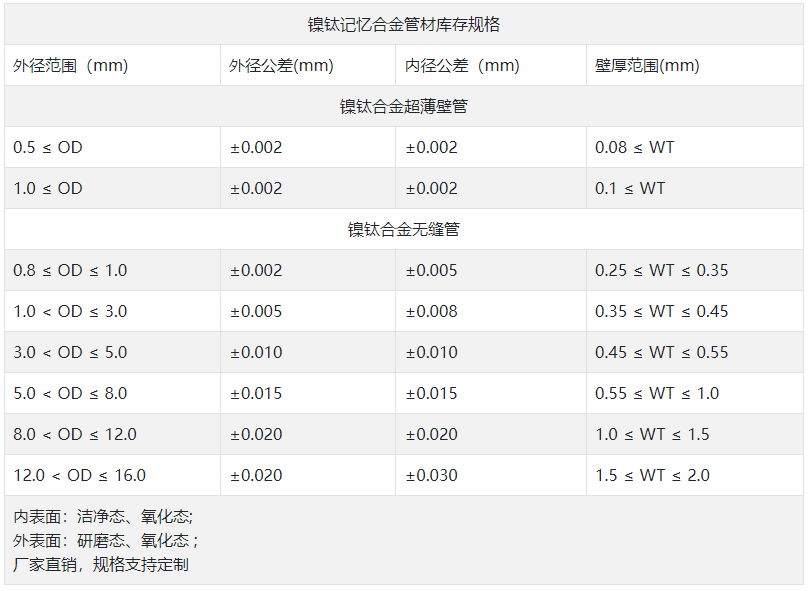This screenshot has height=591, width=809.
Task: Click the 镍钛合金超薄壁管 section row
Action: [404, 106]
